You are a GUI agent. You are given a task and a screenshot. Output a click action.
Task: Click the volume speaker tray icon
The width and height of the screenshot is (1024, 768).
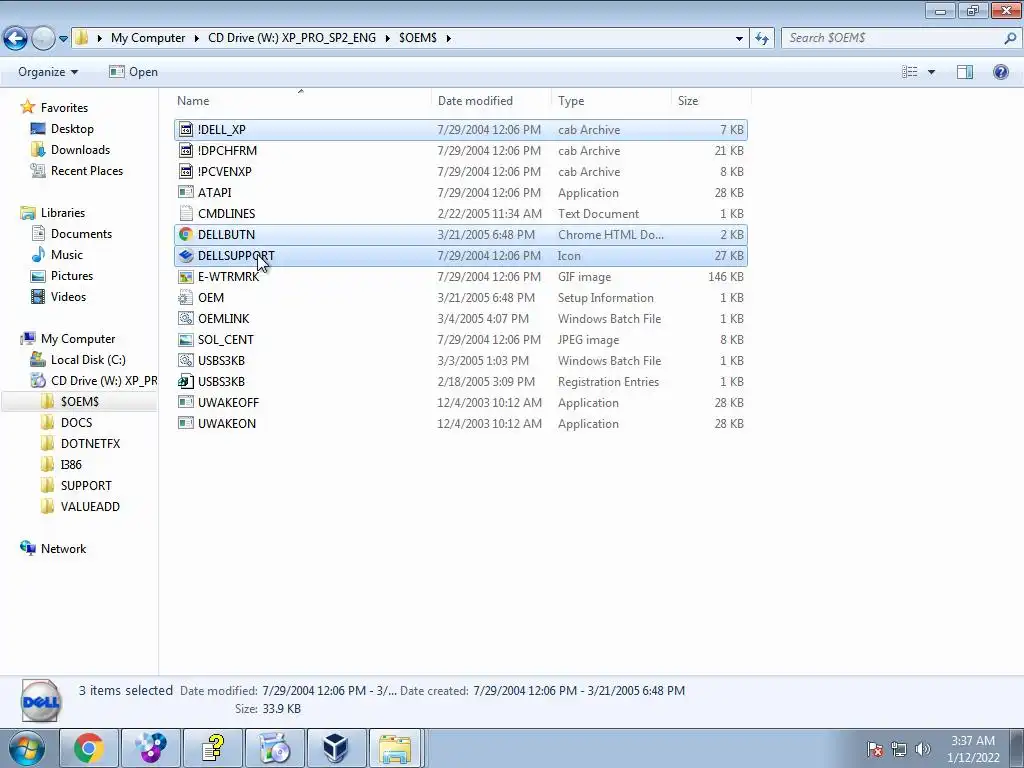(923, 749)
